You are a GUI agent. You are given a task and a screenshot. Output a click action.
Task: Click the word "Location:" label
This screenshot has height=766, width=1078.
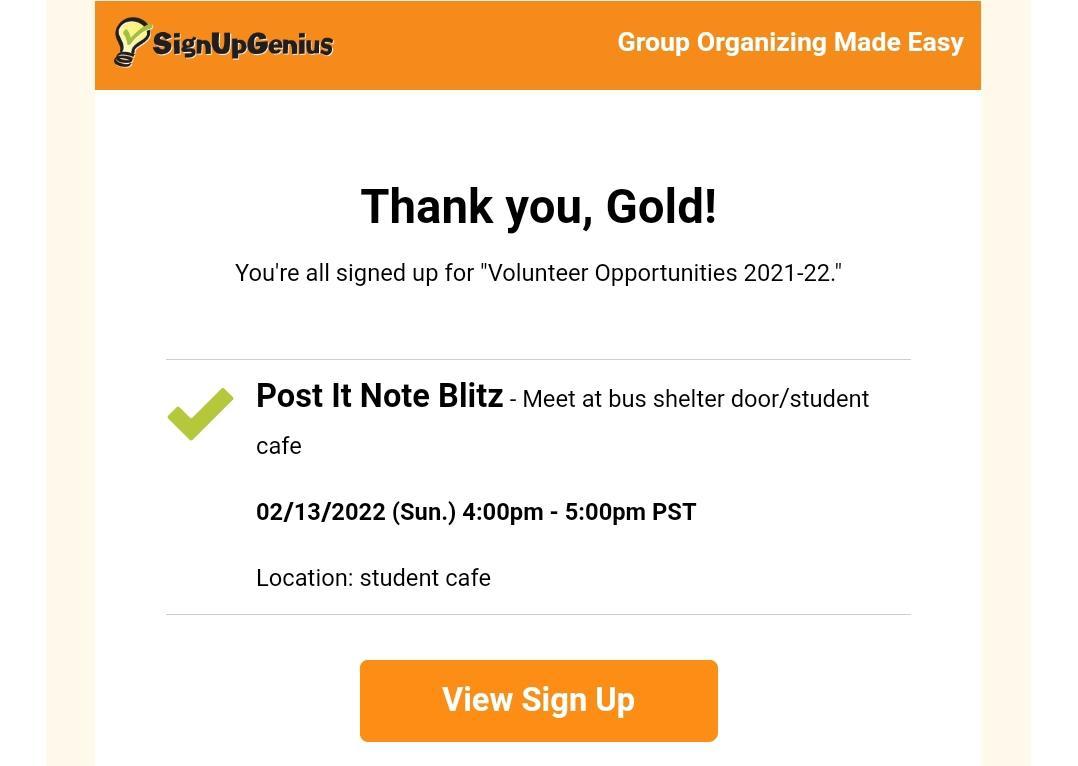point(304,578)
